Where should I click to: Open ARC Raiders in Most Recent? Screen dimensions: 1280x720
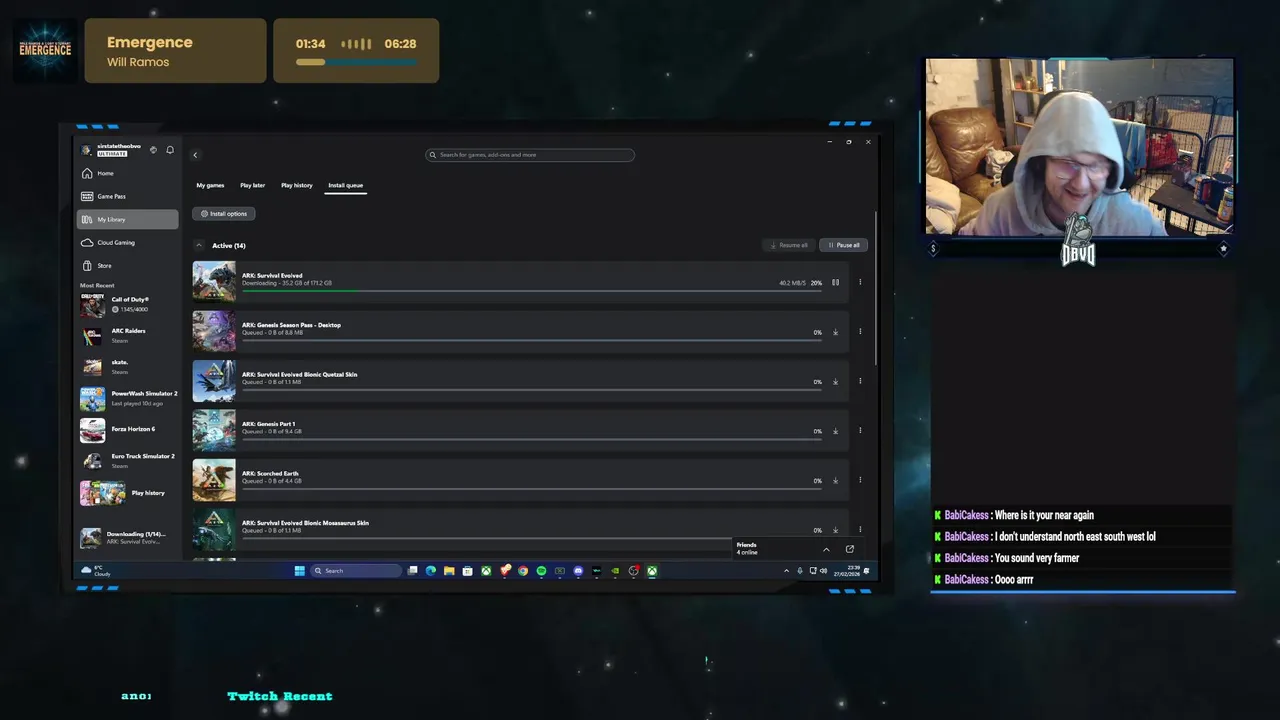click(x=128, y=335)
